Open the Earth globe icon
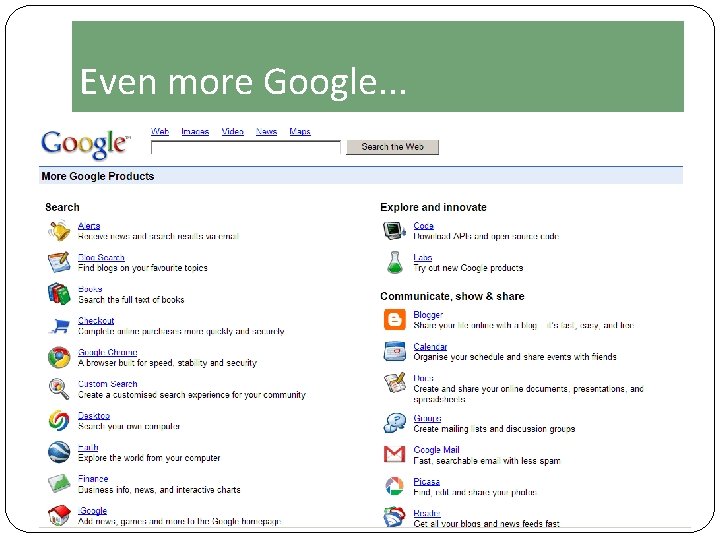The width and height of the screenshot is (720, 540). tap(59, 452)
